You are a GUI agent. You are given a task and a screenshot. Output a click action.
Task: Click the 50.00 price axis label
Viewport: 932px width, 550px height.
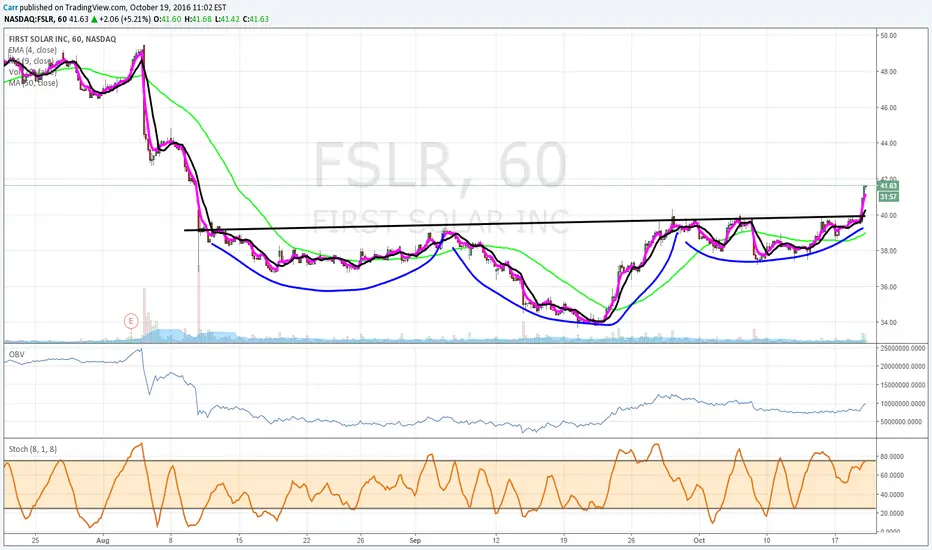889,36
